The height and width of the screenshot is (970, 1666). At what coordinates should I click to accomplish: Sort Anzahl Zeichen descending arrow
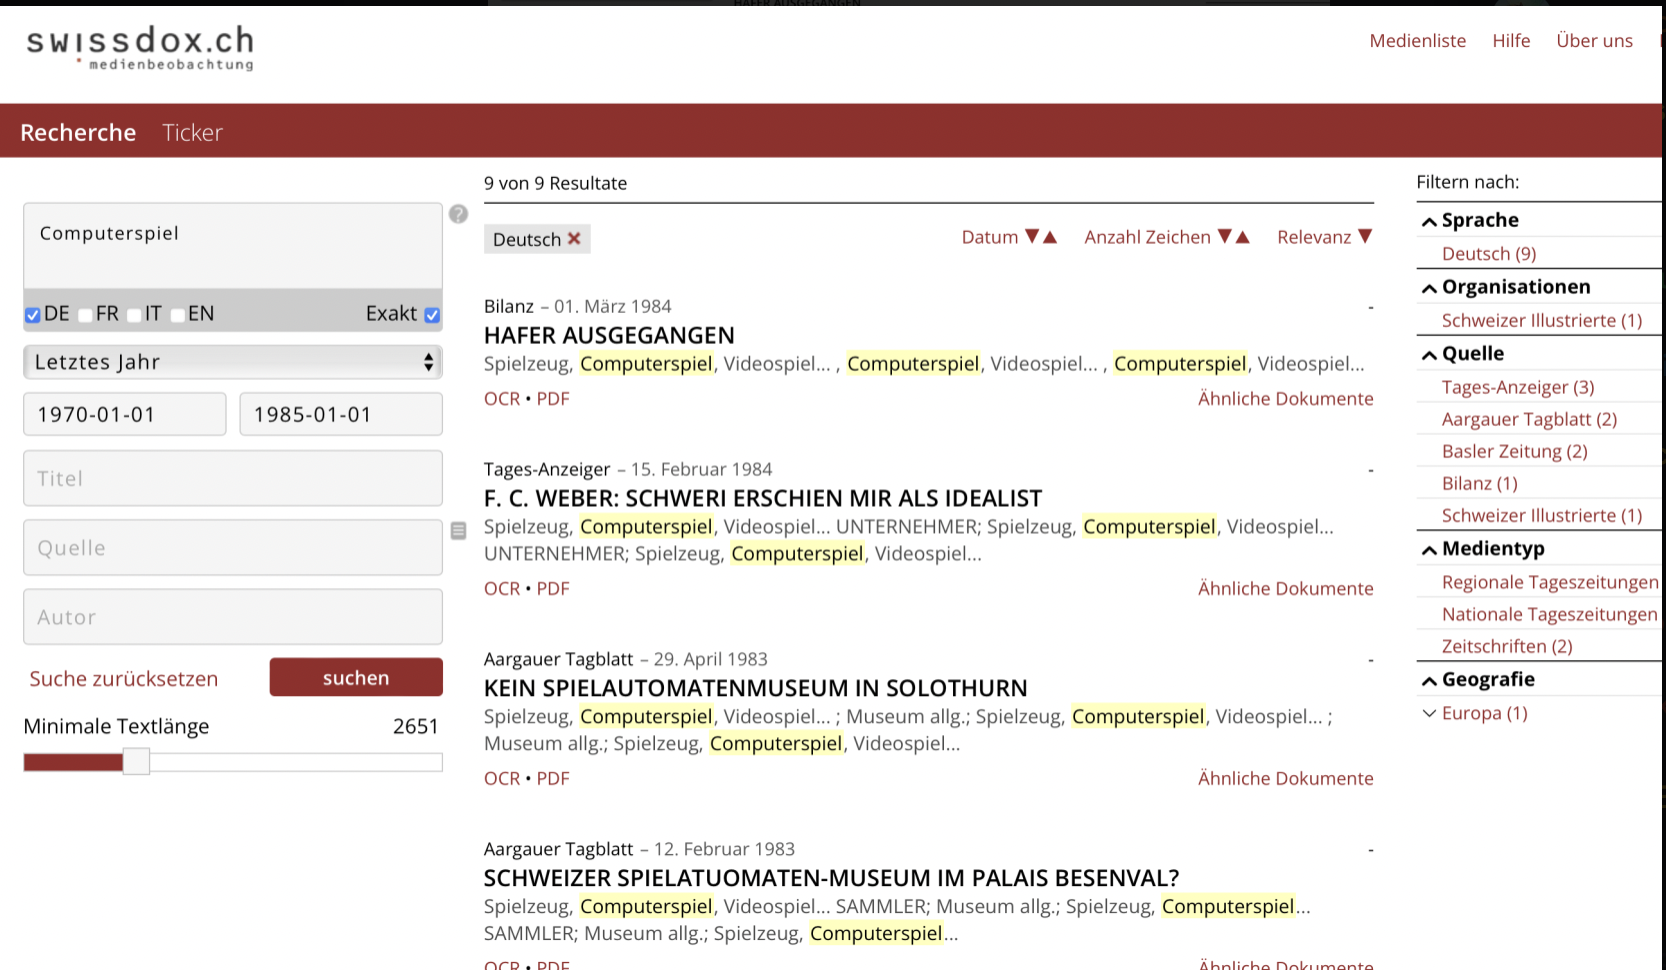[1224, 237]
